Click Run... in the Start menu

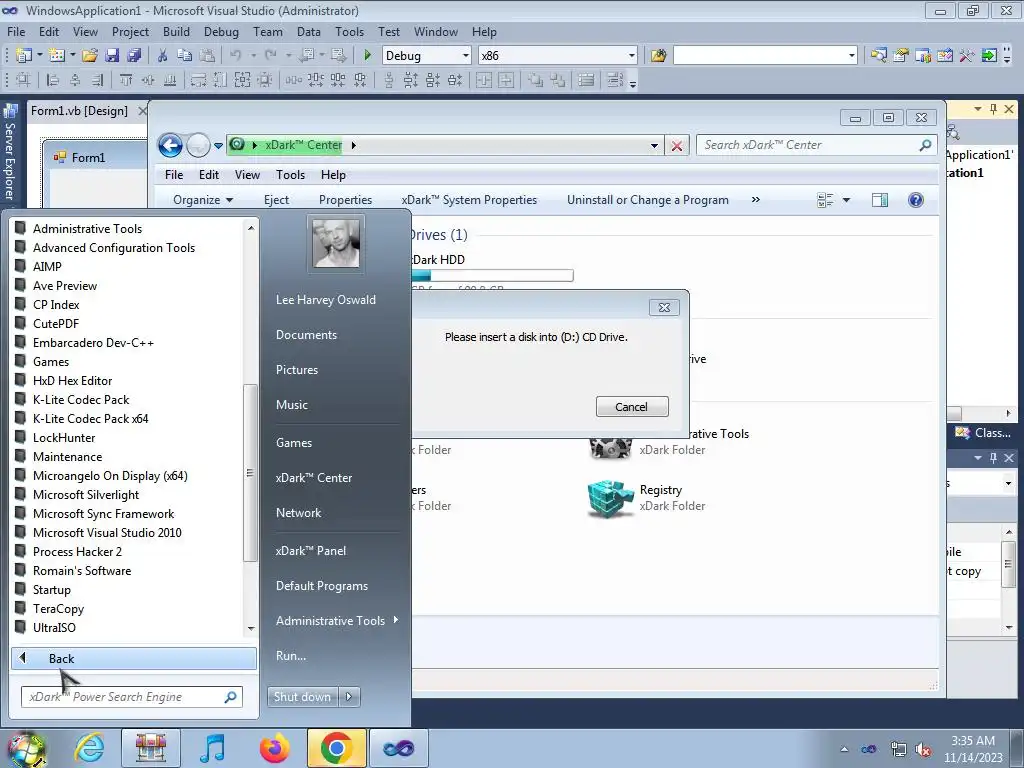click(x=291, y=656)
